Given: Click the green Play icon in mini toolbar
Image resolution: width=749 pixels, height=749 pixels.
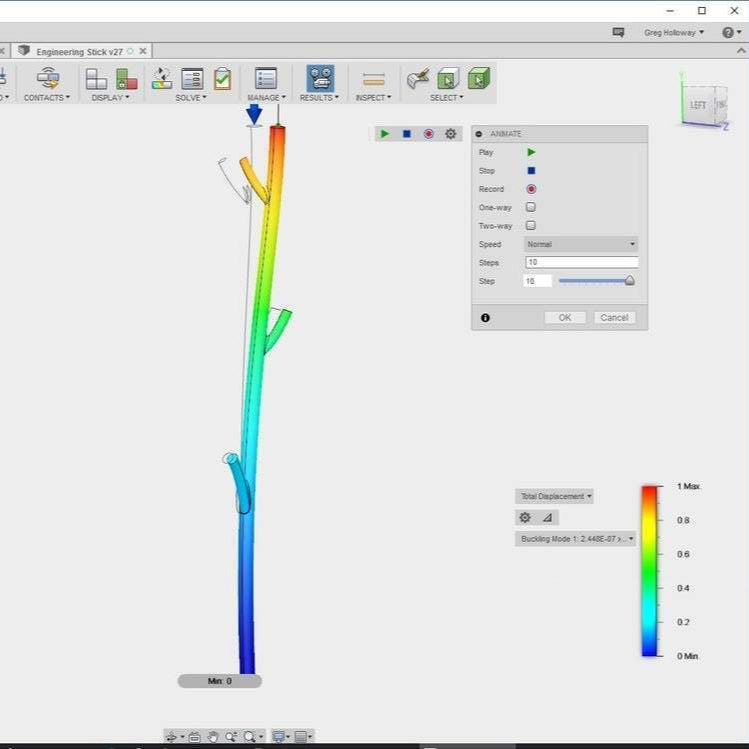Looking at the screenshot, I should pos(384,134).
